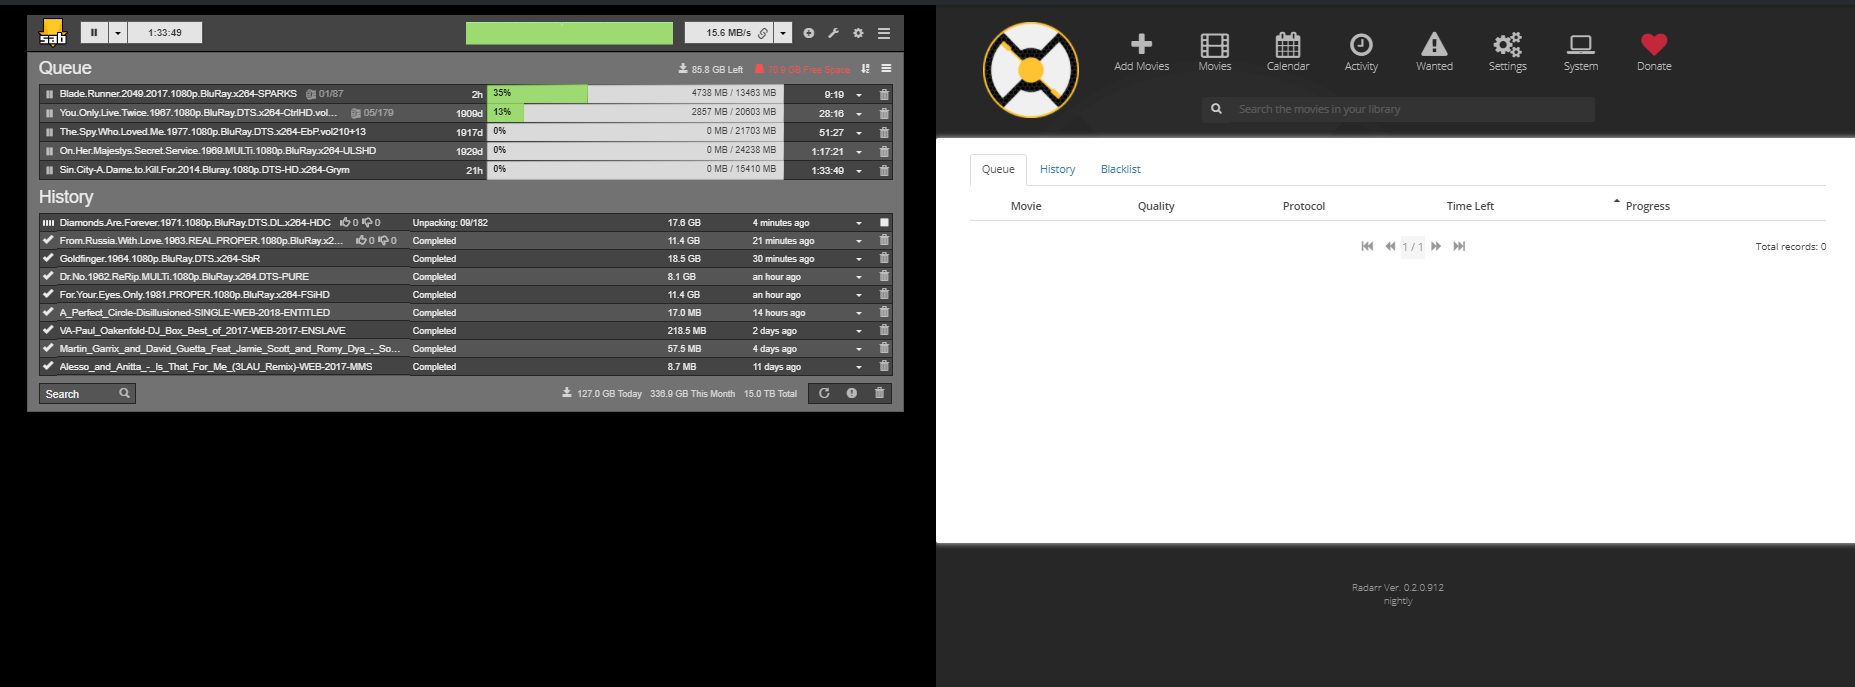Click the Radarr logo
Image resolution: width=1855 pixels, height=687 pixels.
pyautogui.click(x=1031, y=70)
